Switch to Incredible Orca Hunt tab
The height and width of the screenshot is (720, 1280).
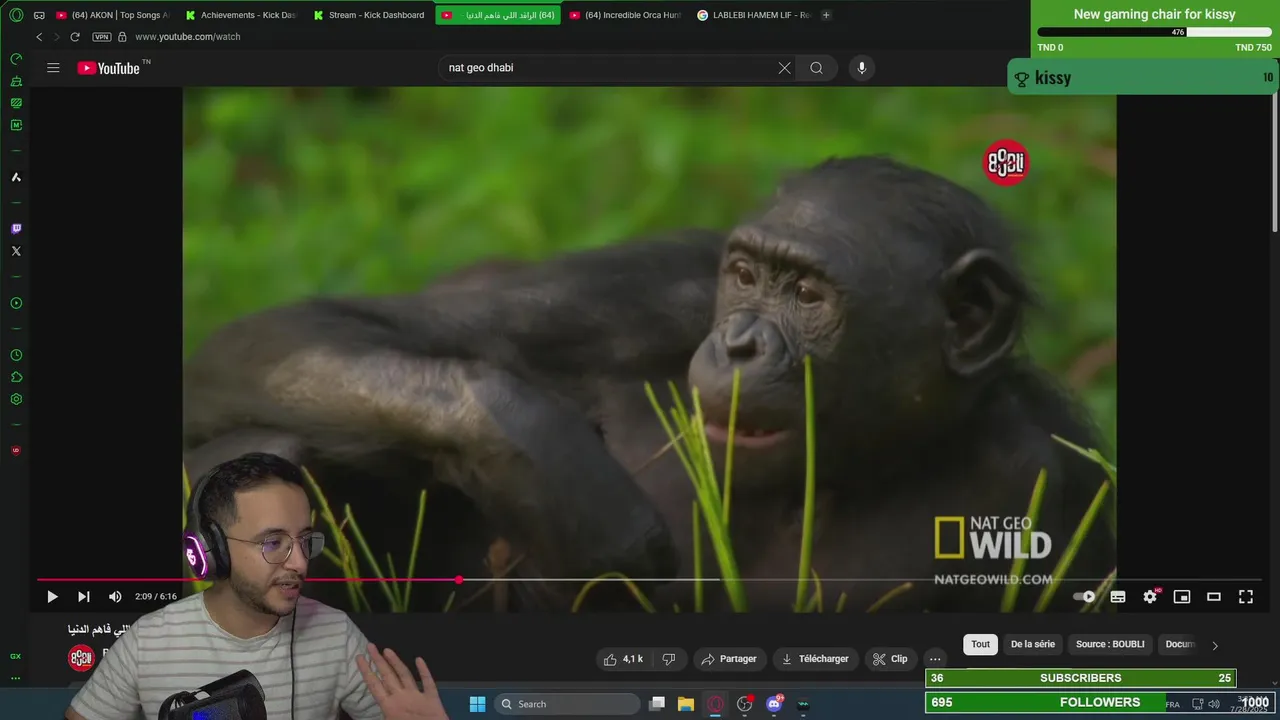coord(625,15)
